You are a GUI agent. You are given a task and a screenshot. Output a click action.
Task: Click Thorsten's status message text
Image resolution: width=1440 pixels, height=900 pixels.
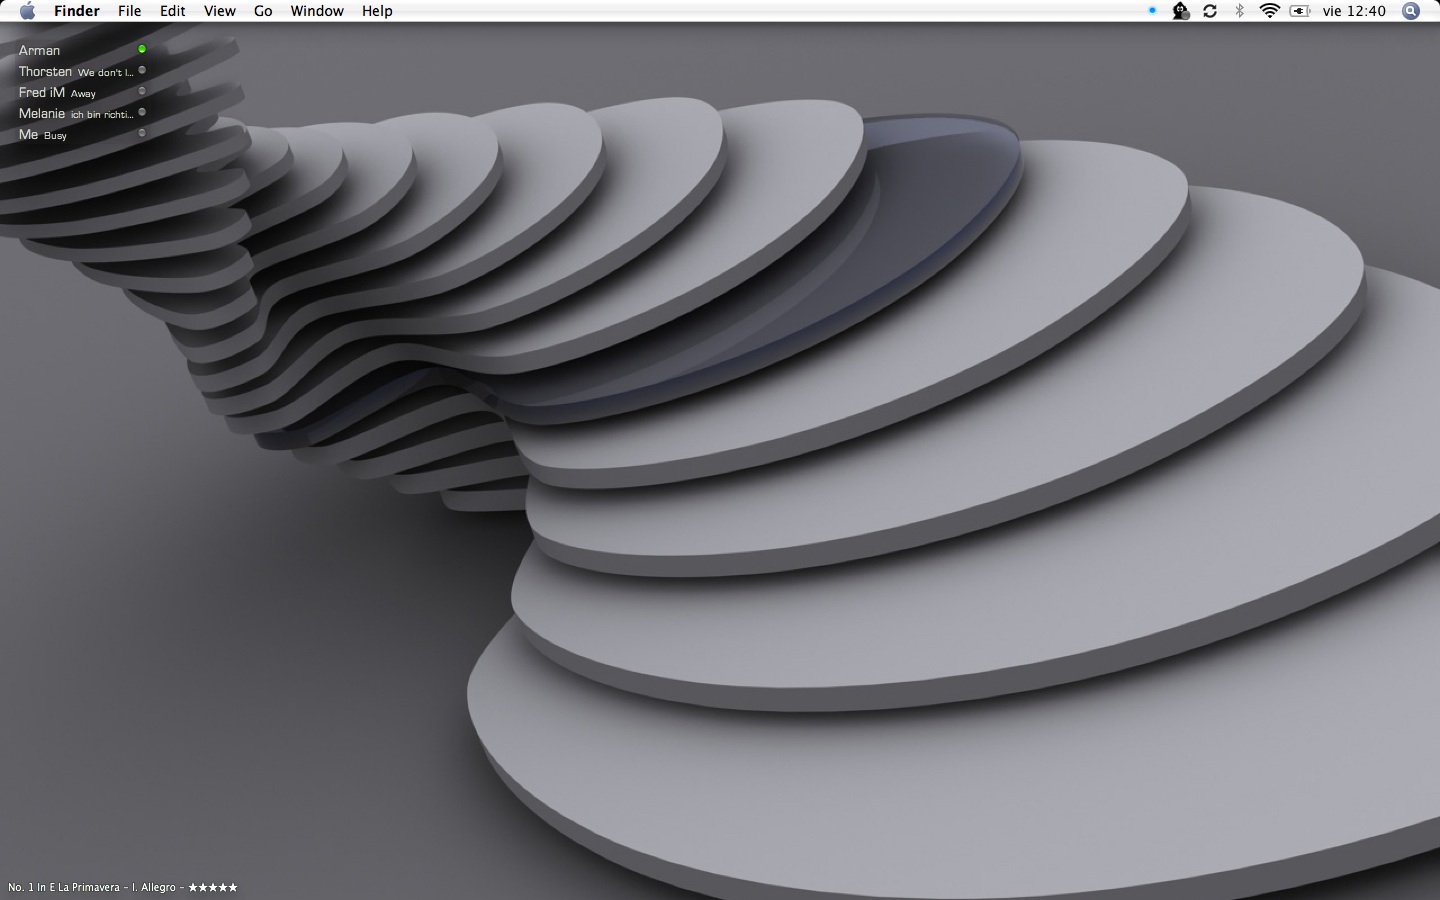click(x=106, y=72)
